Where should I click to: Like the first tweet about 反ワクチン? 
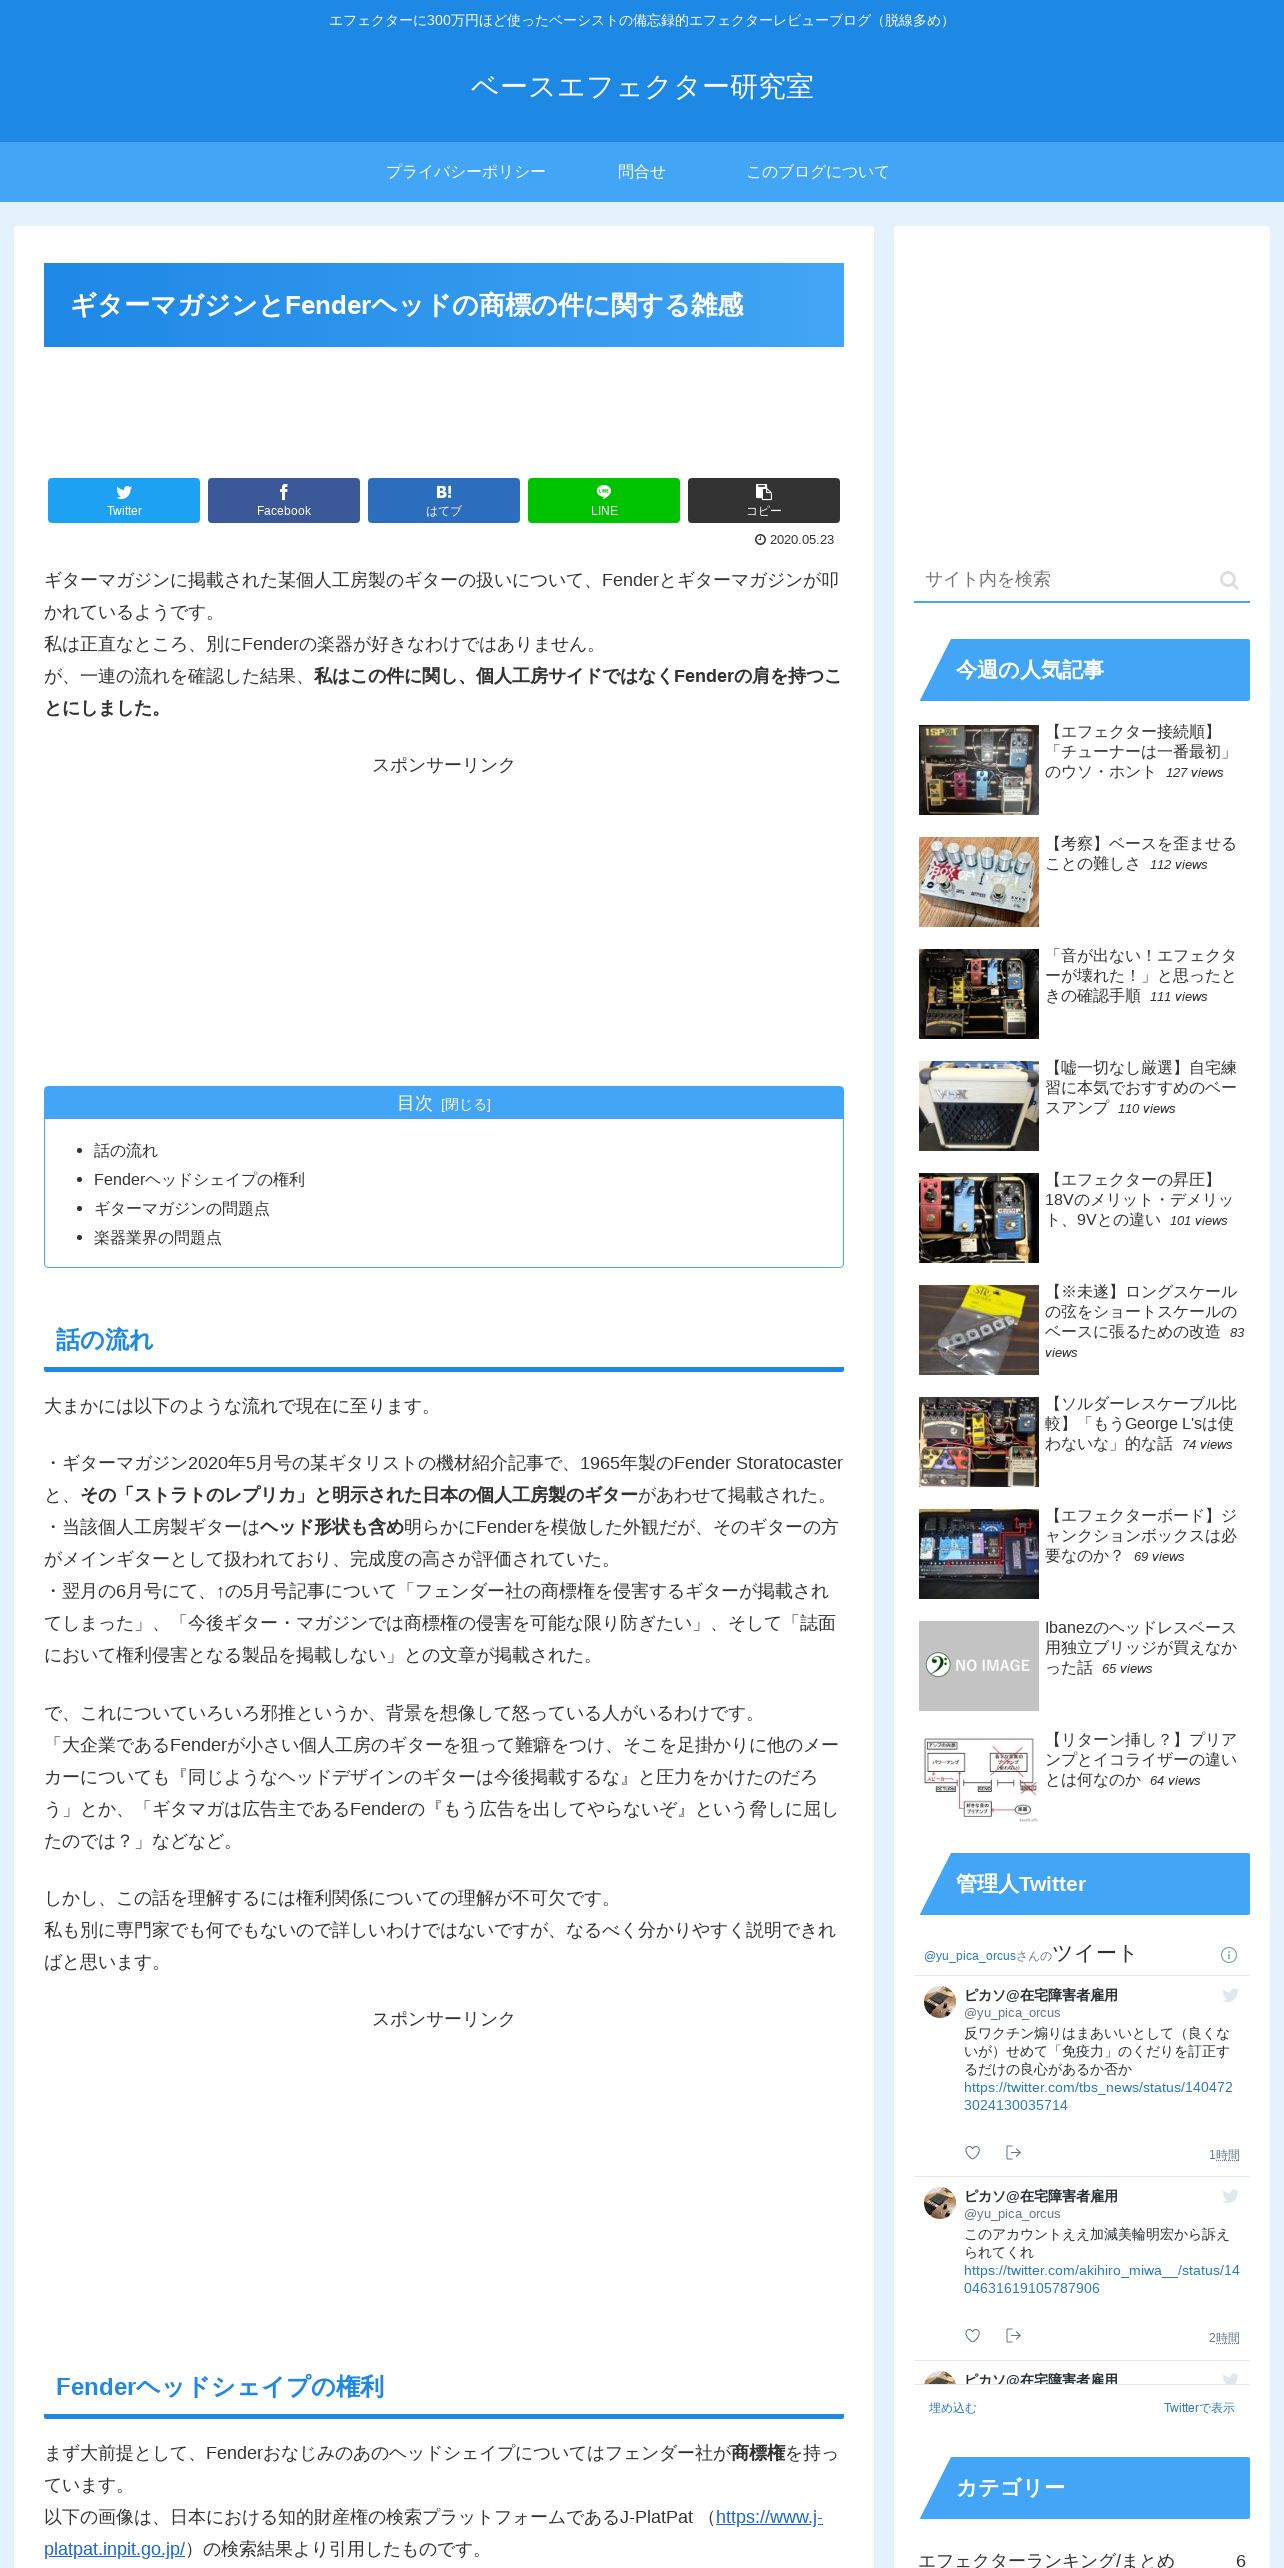972,2152
